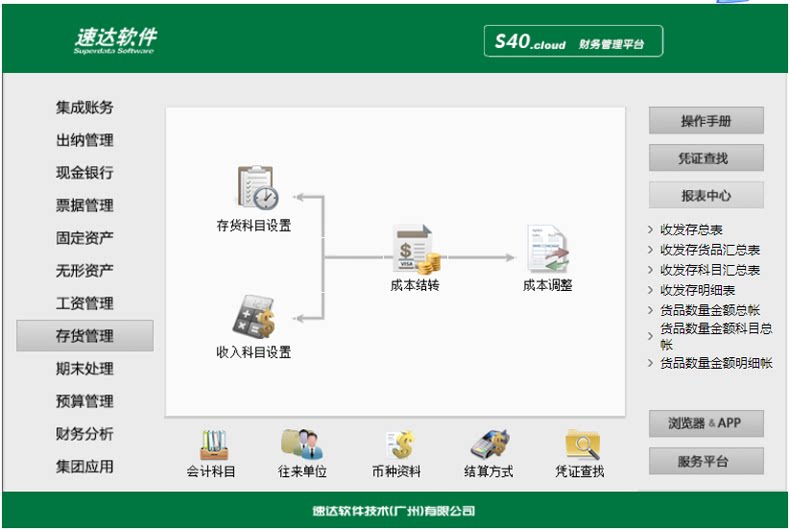
Task: Click the 凭证查找 folder magnifier icon
Action: (x=583, y=444)
